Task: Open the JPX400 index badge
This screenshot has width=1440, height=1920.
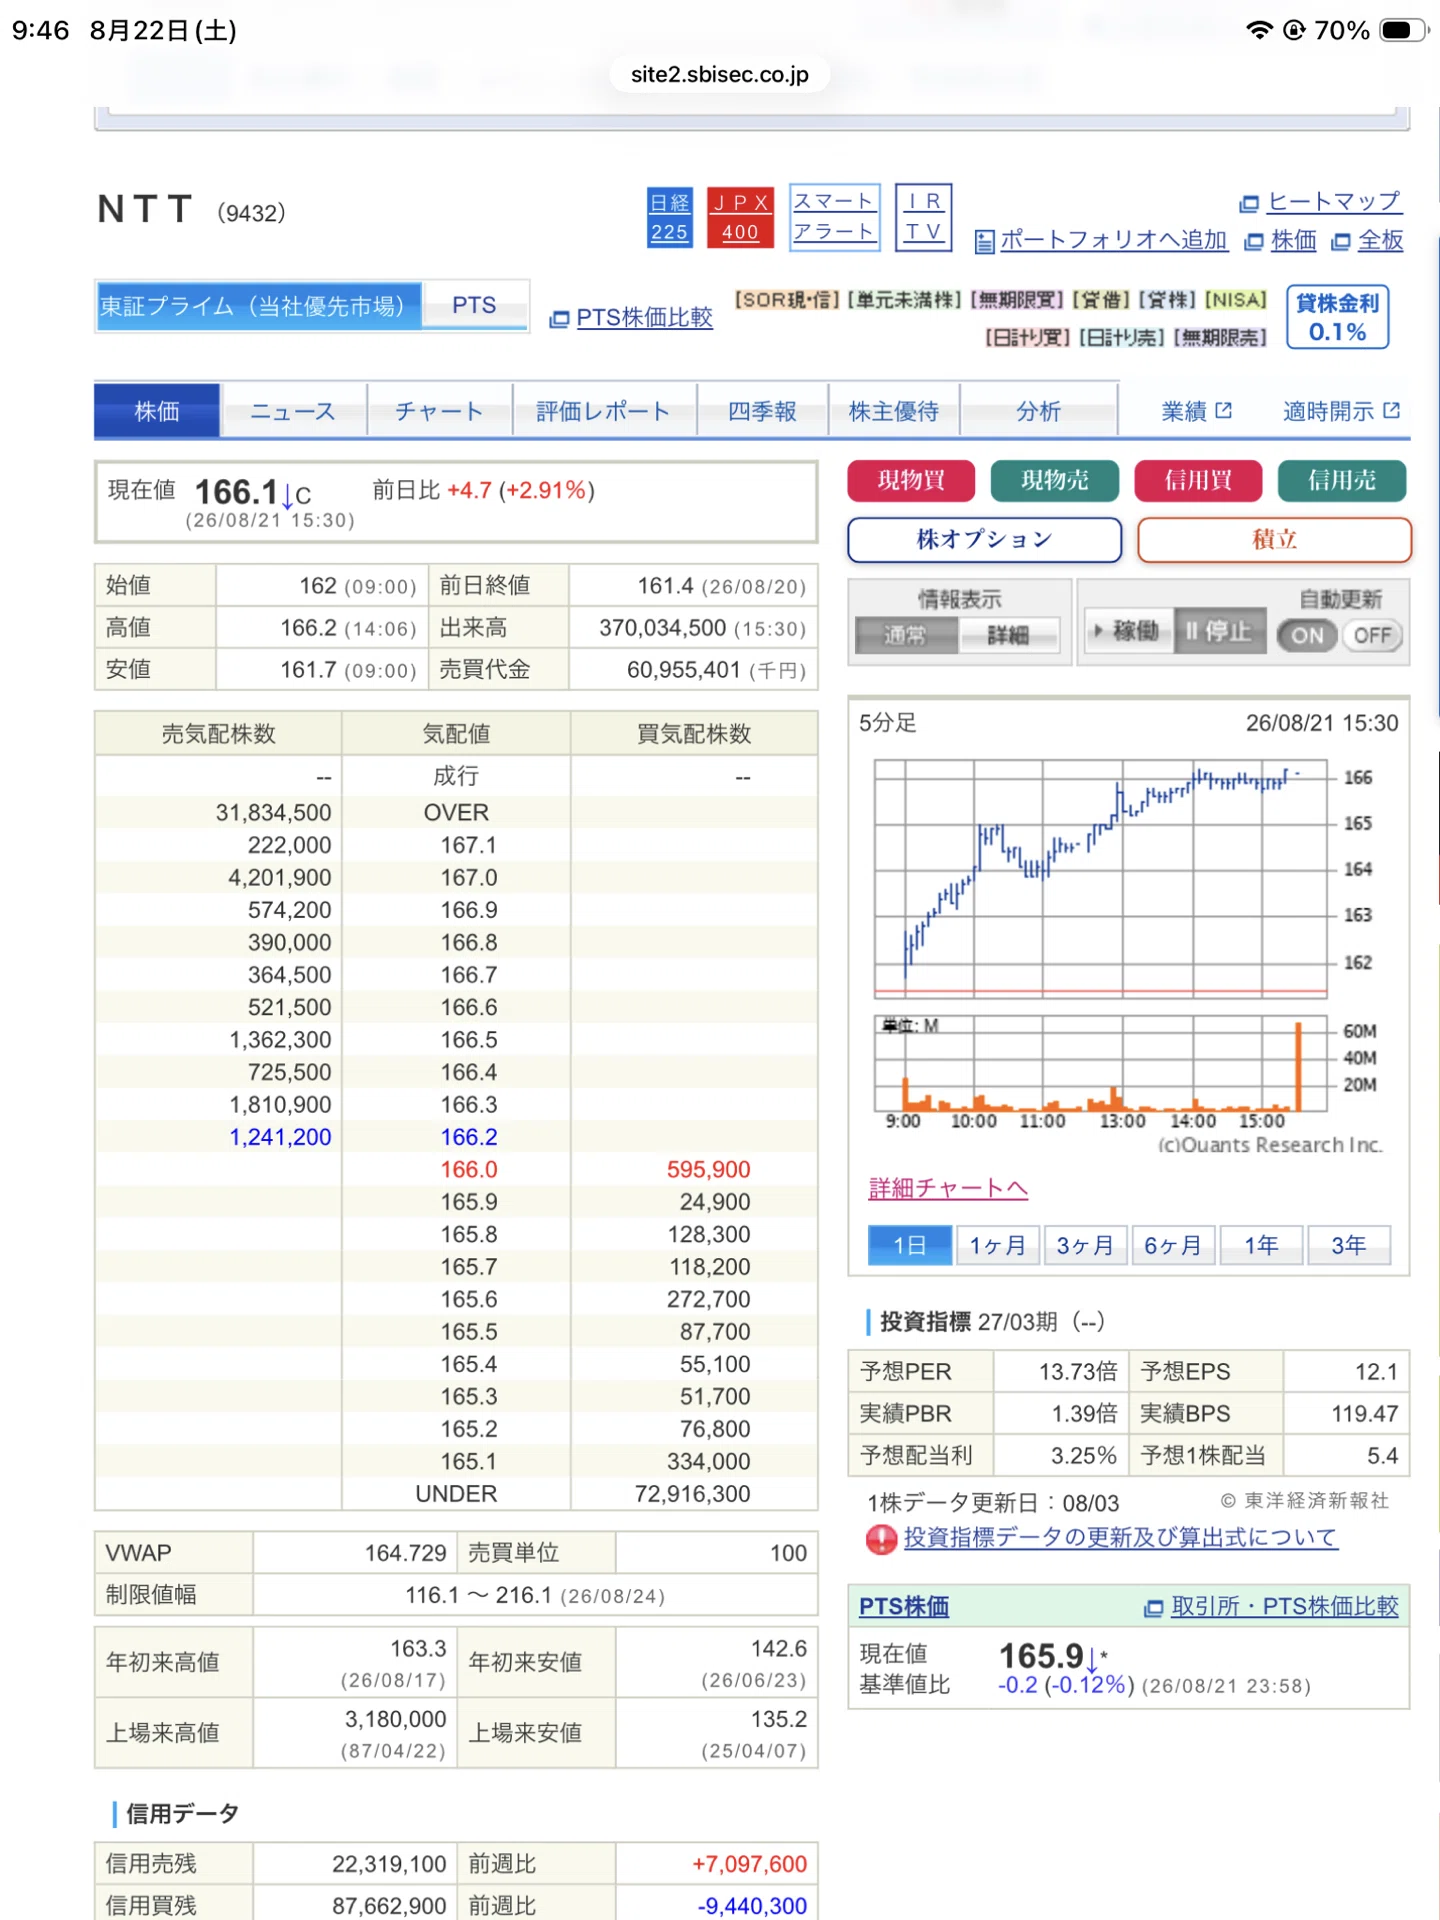Action: pyautogui.click(x=740, y=217)
